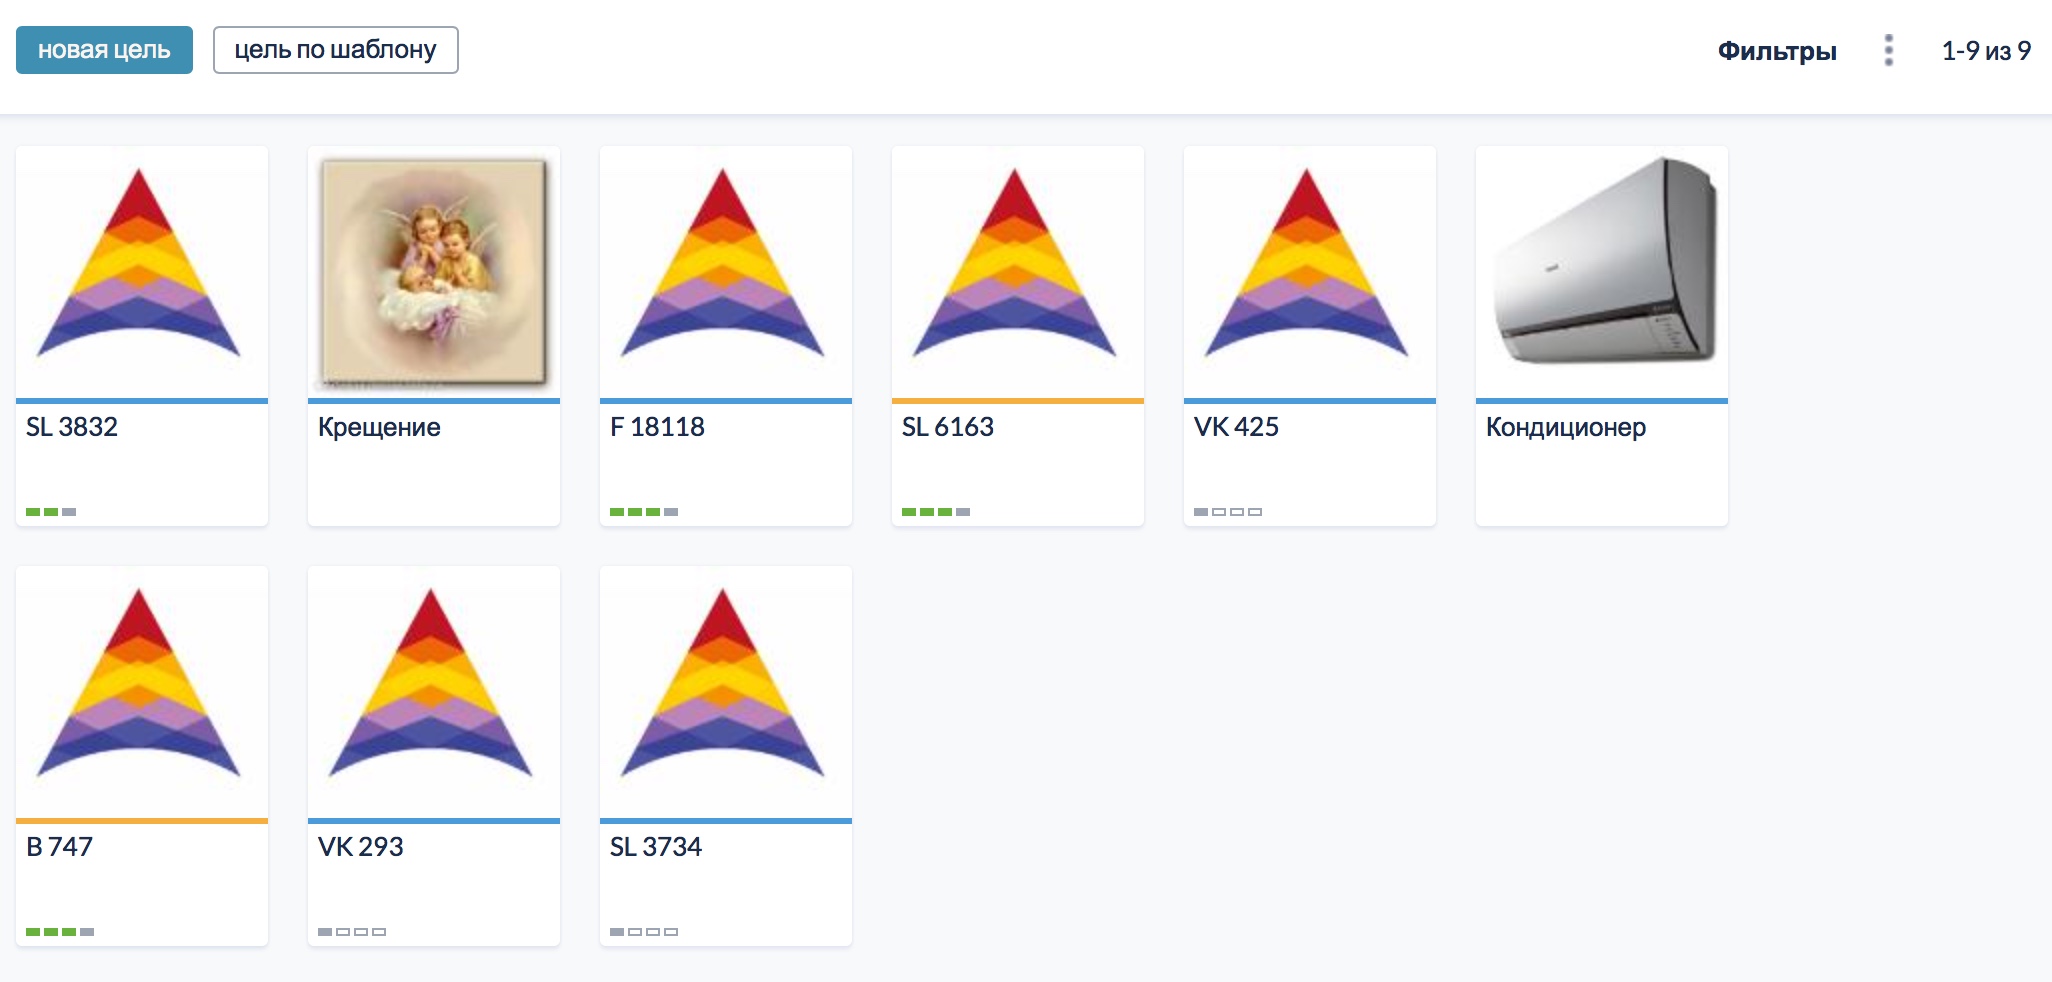The image size is (2052, 982).
Task: Click the VK 425 title text
Action: (x=1236, y=427)
